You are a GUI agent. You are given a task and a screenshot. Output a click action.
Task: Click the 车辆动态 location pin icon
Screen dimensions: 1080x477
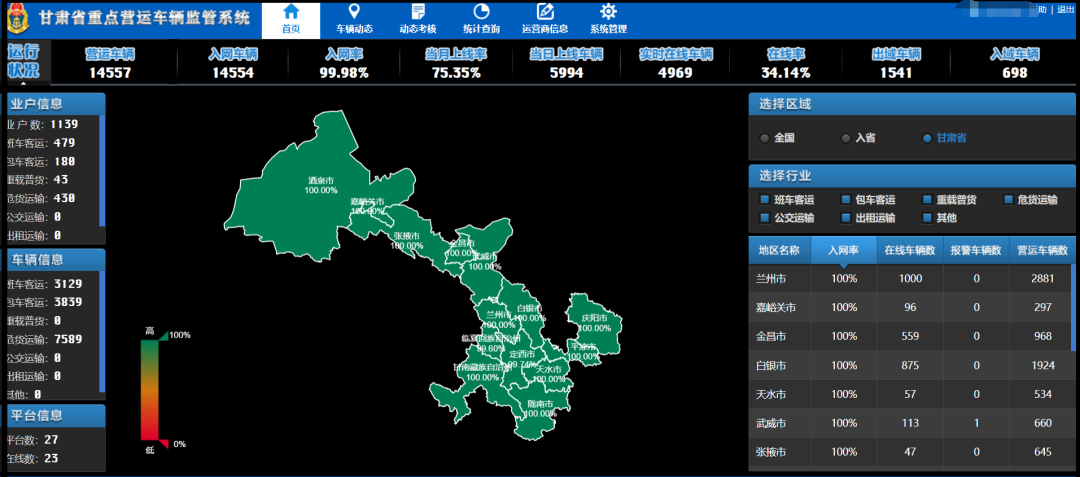coord(353,12)
